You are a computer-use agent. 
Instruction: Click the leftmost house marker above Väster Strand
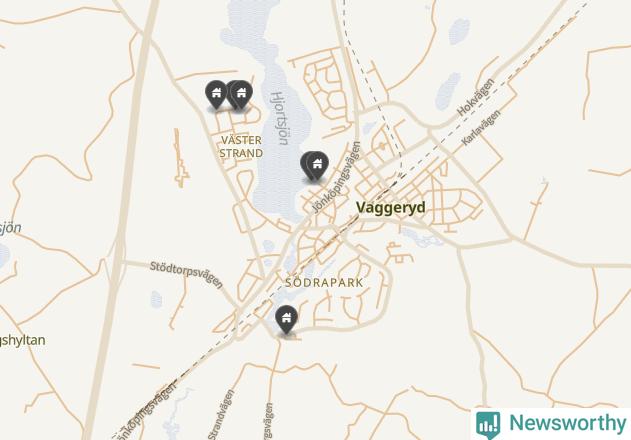tap(216, 94)
